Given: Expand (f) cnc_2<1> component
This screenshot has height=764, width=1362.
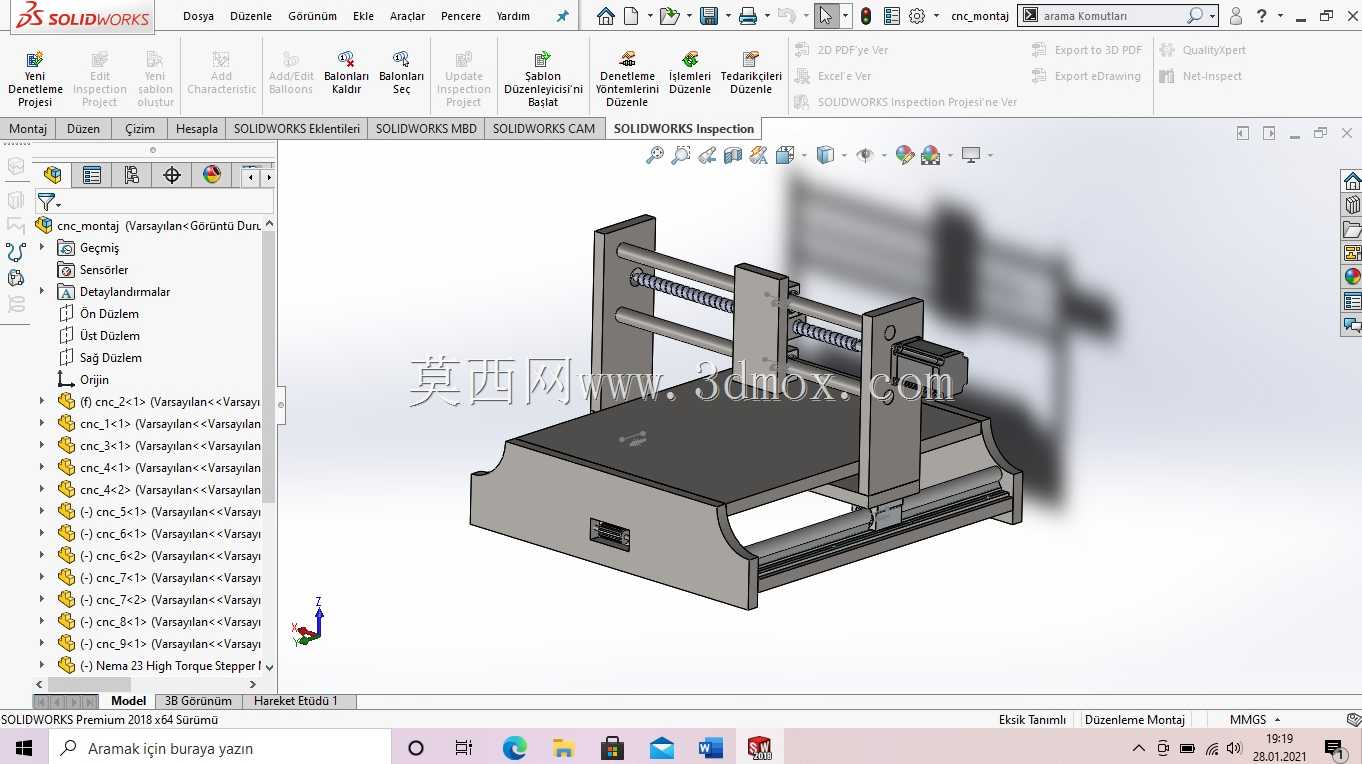Looking at the screenshot, I should pyautogui.click(x=42, y=401).
